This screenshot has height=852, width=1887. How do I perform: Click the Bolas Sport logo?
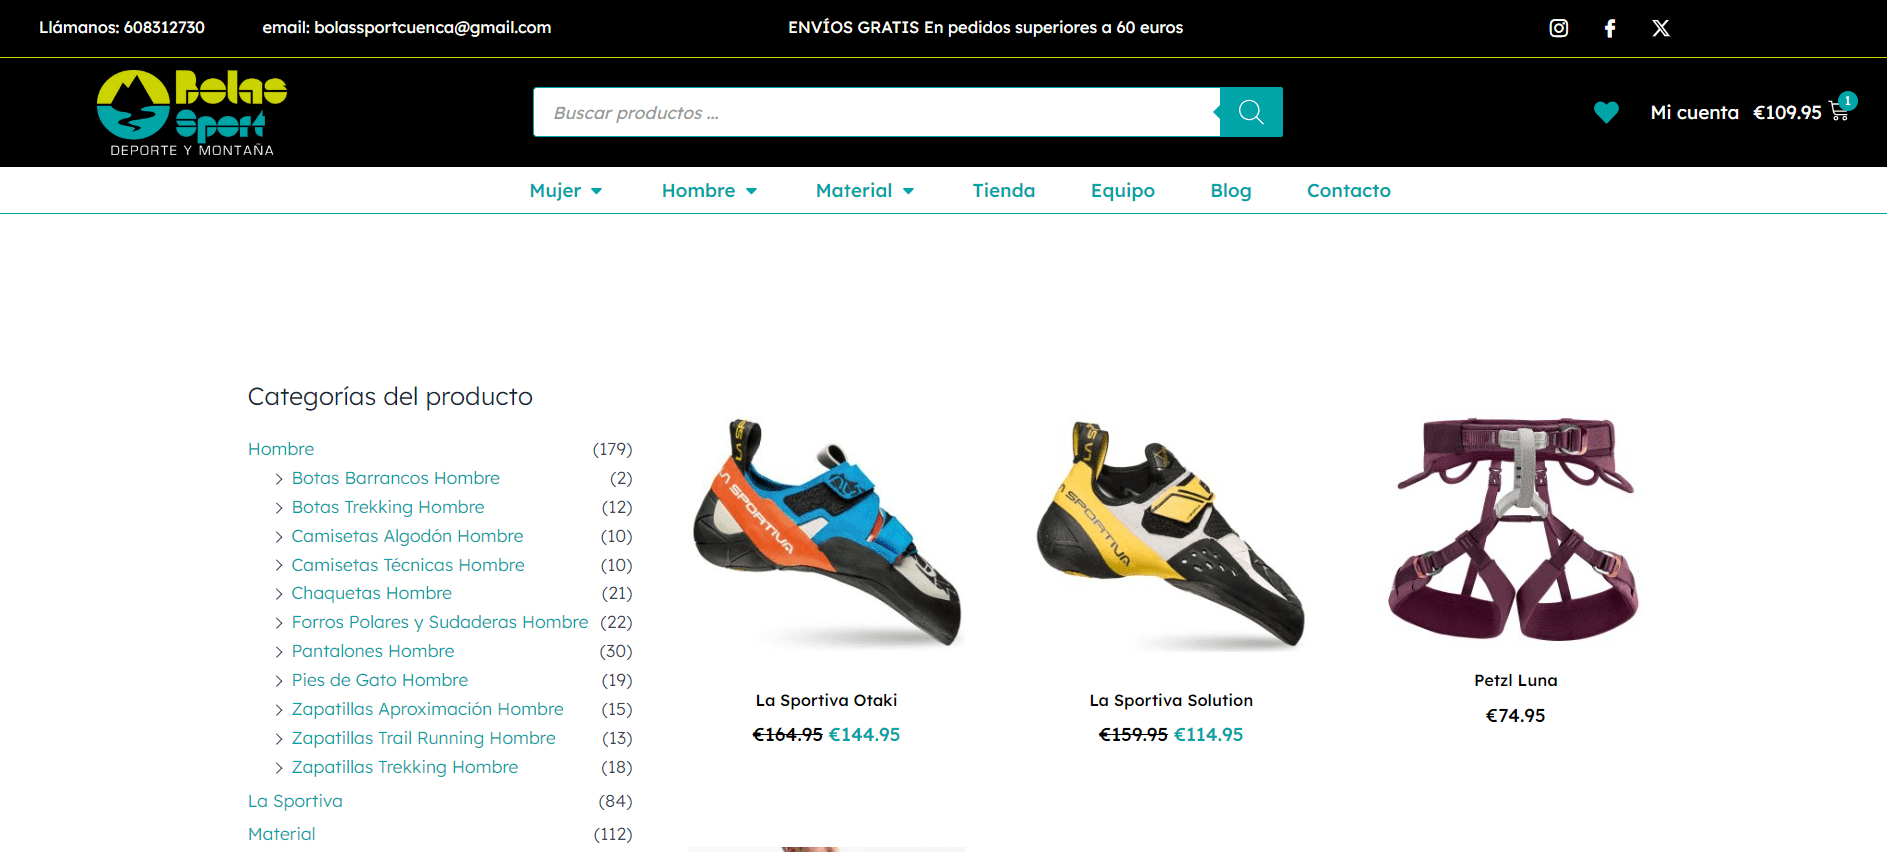[x=192, y=112]
